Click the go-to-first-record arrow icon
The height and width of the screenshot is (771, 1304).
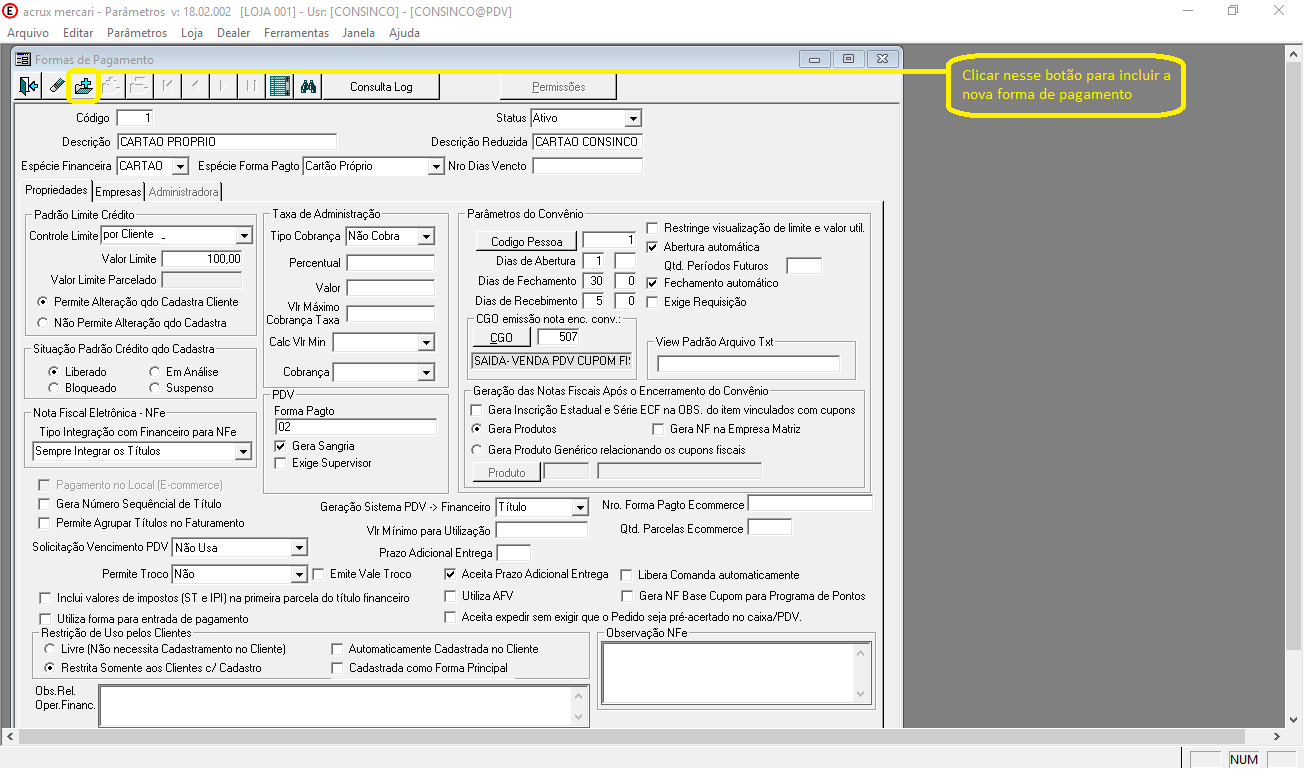point(167,87)
